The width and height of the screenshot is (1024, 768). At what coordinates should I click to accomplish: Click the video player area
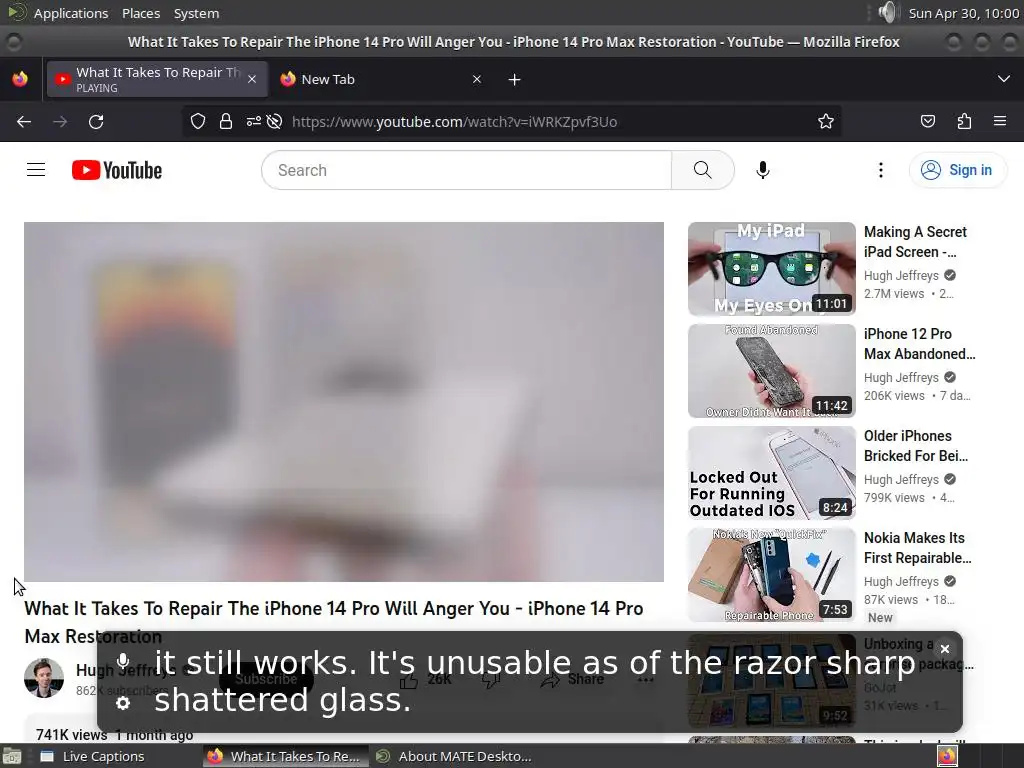point(344,402)
